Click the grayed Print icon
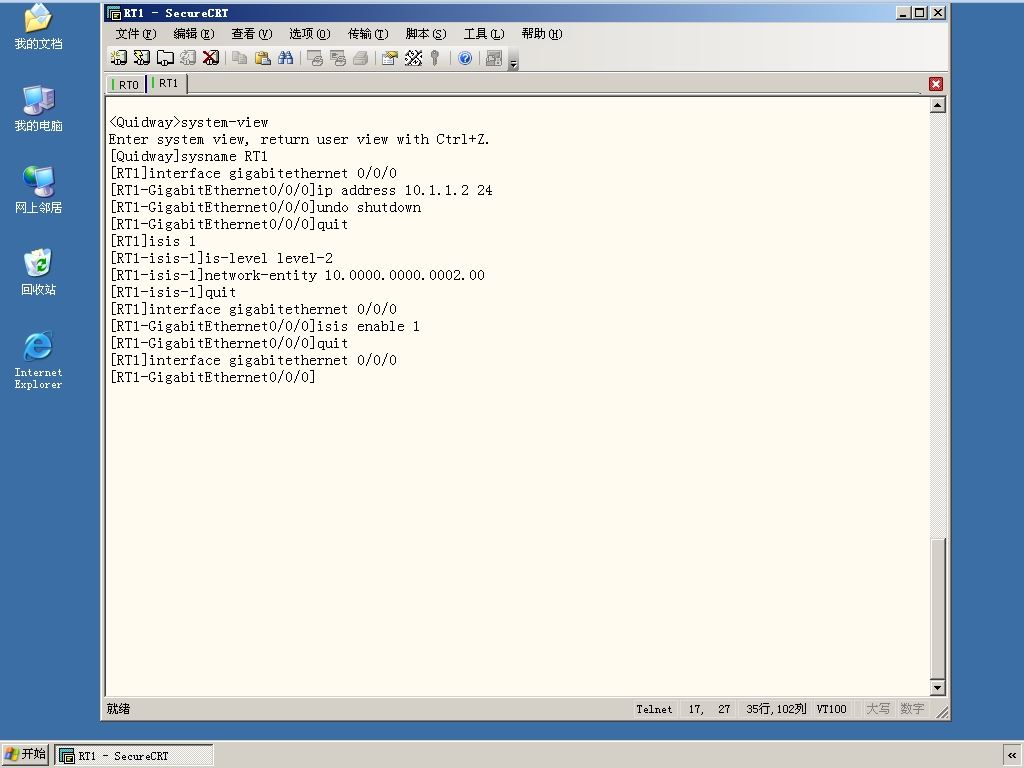This screenshot has height=768, width=1024. pos(360,58)
